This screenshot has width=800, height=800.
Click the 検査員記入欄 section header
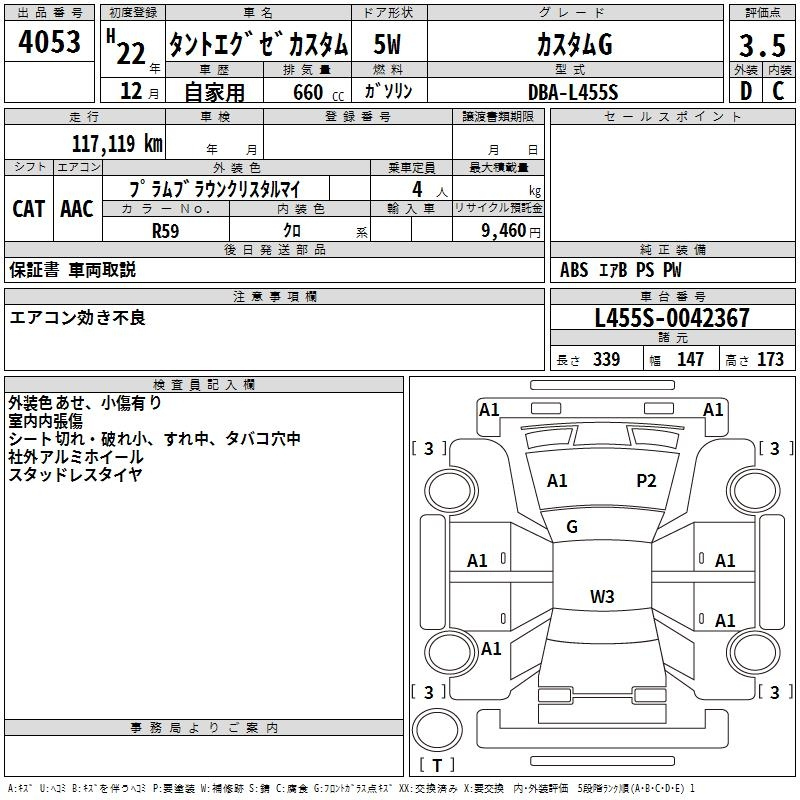click(x=204, y=385)
